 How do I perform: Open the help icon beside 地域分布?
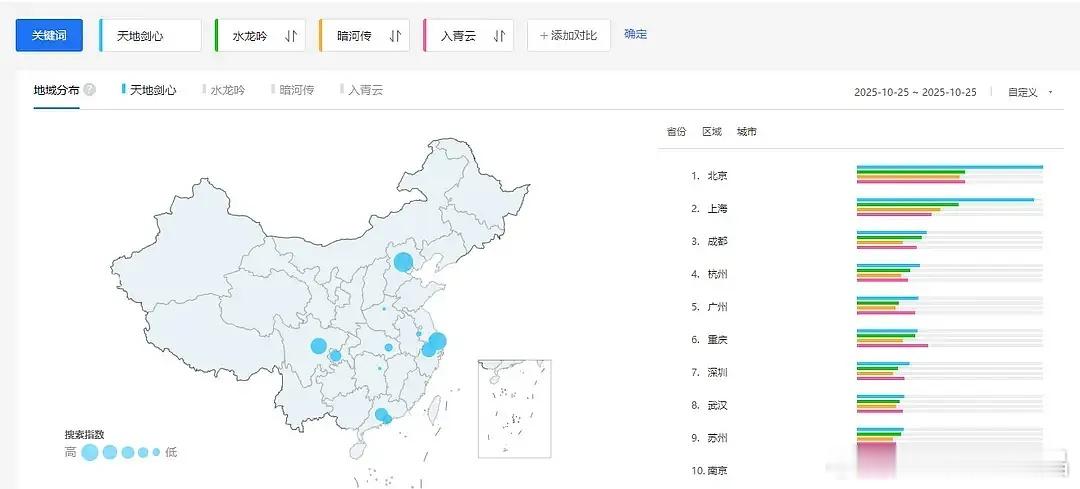pyautogui.click(x=90, y=90)
